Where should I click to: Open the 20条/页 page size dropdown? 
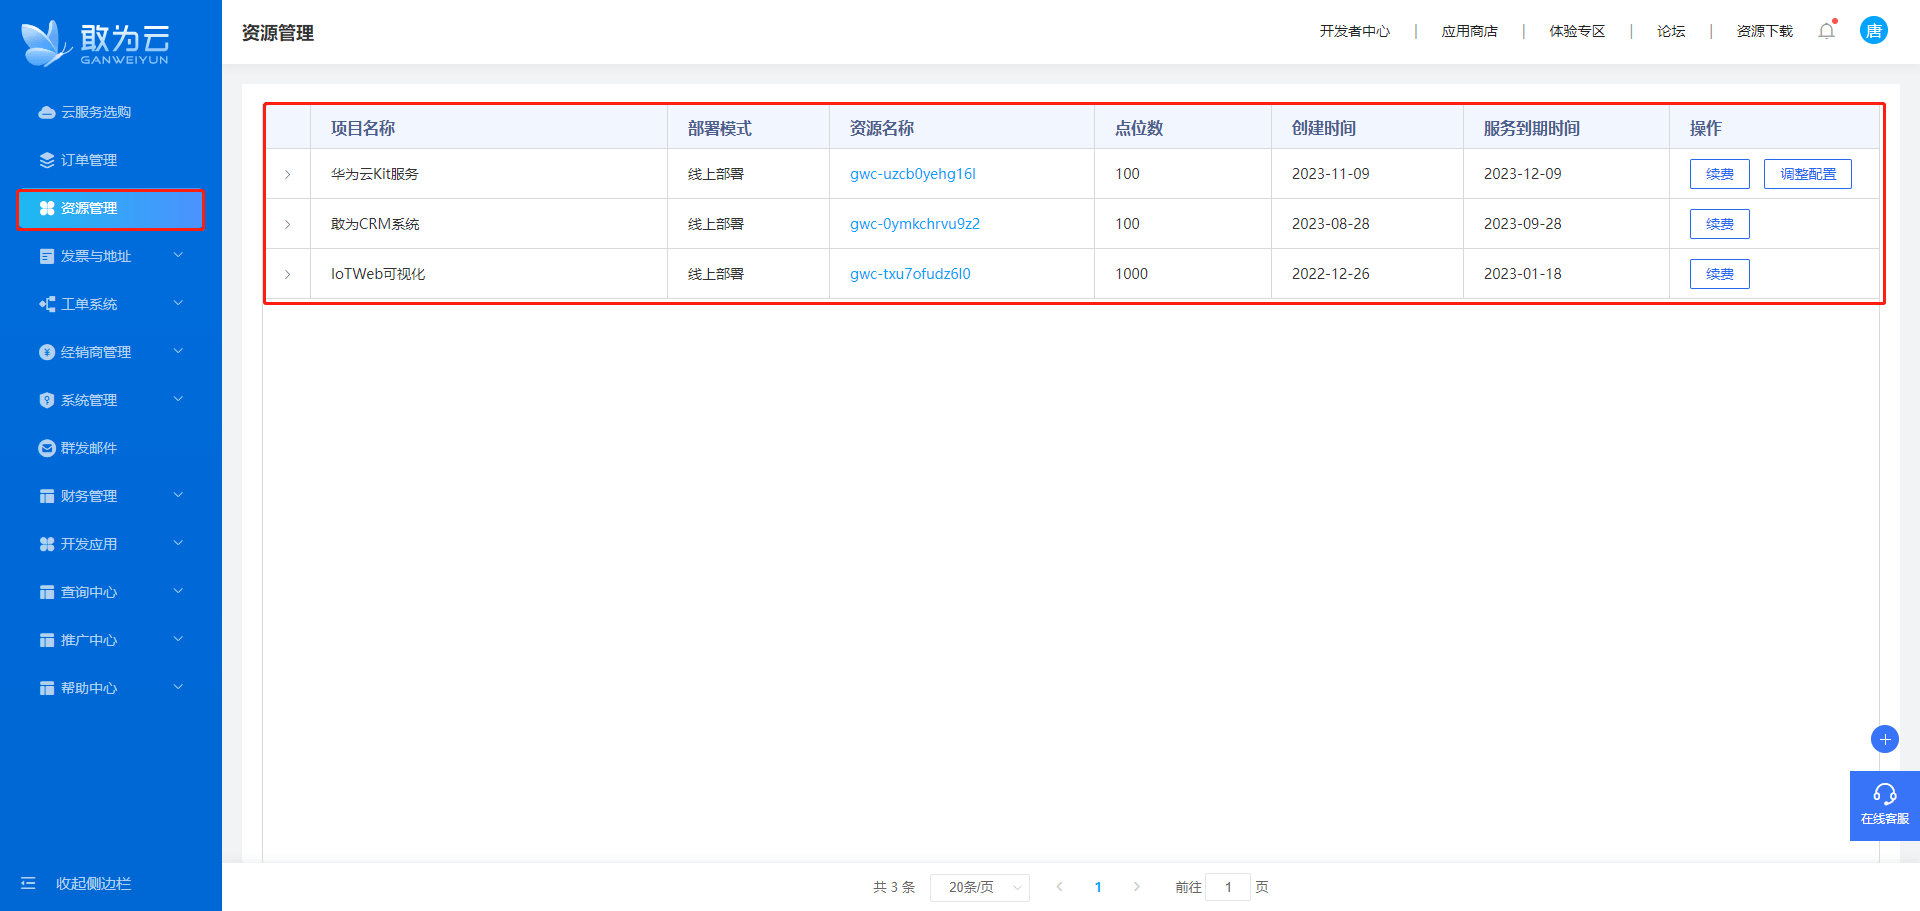pyautogui.click(x=979, y=887)
